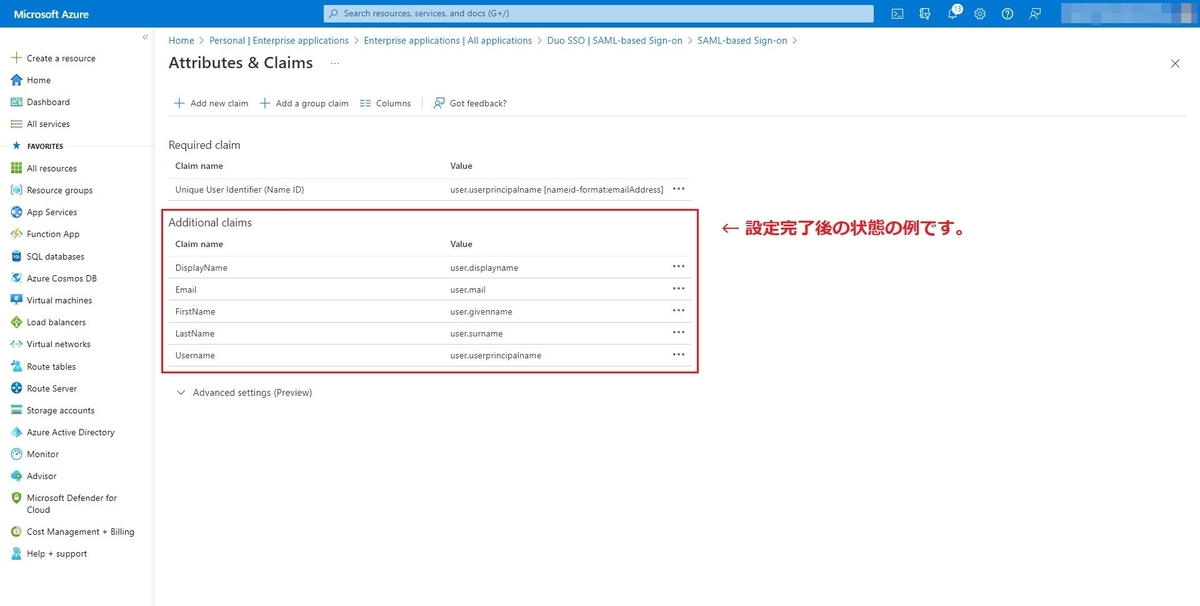Click the Advisor icon in sidebar
This screenshot has width=1200, height=606.
16,476
